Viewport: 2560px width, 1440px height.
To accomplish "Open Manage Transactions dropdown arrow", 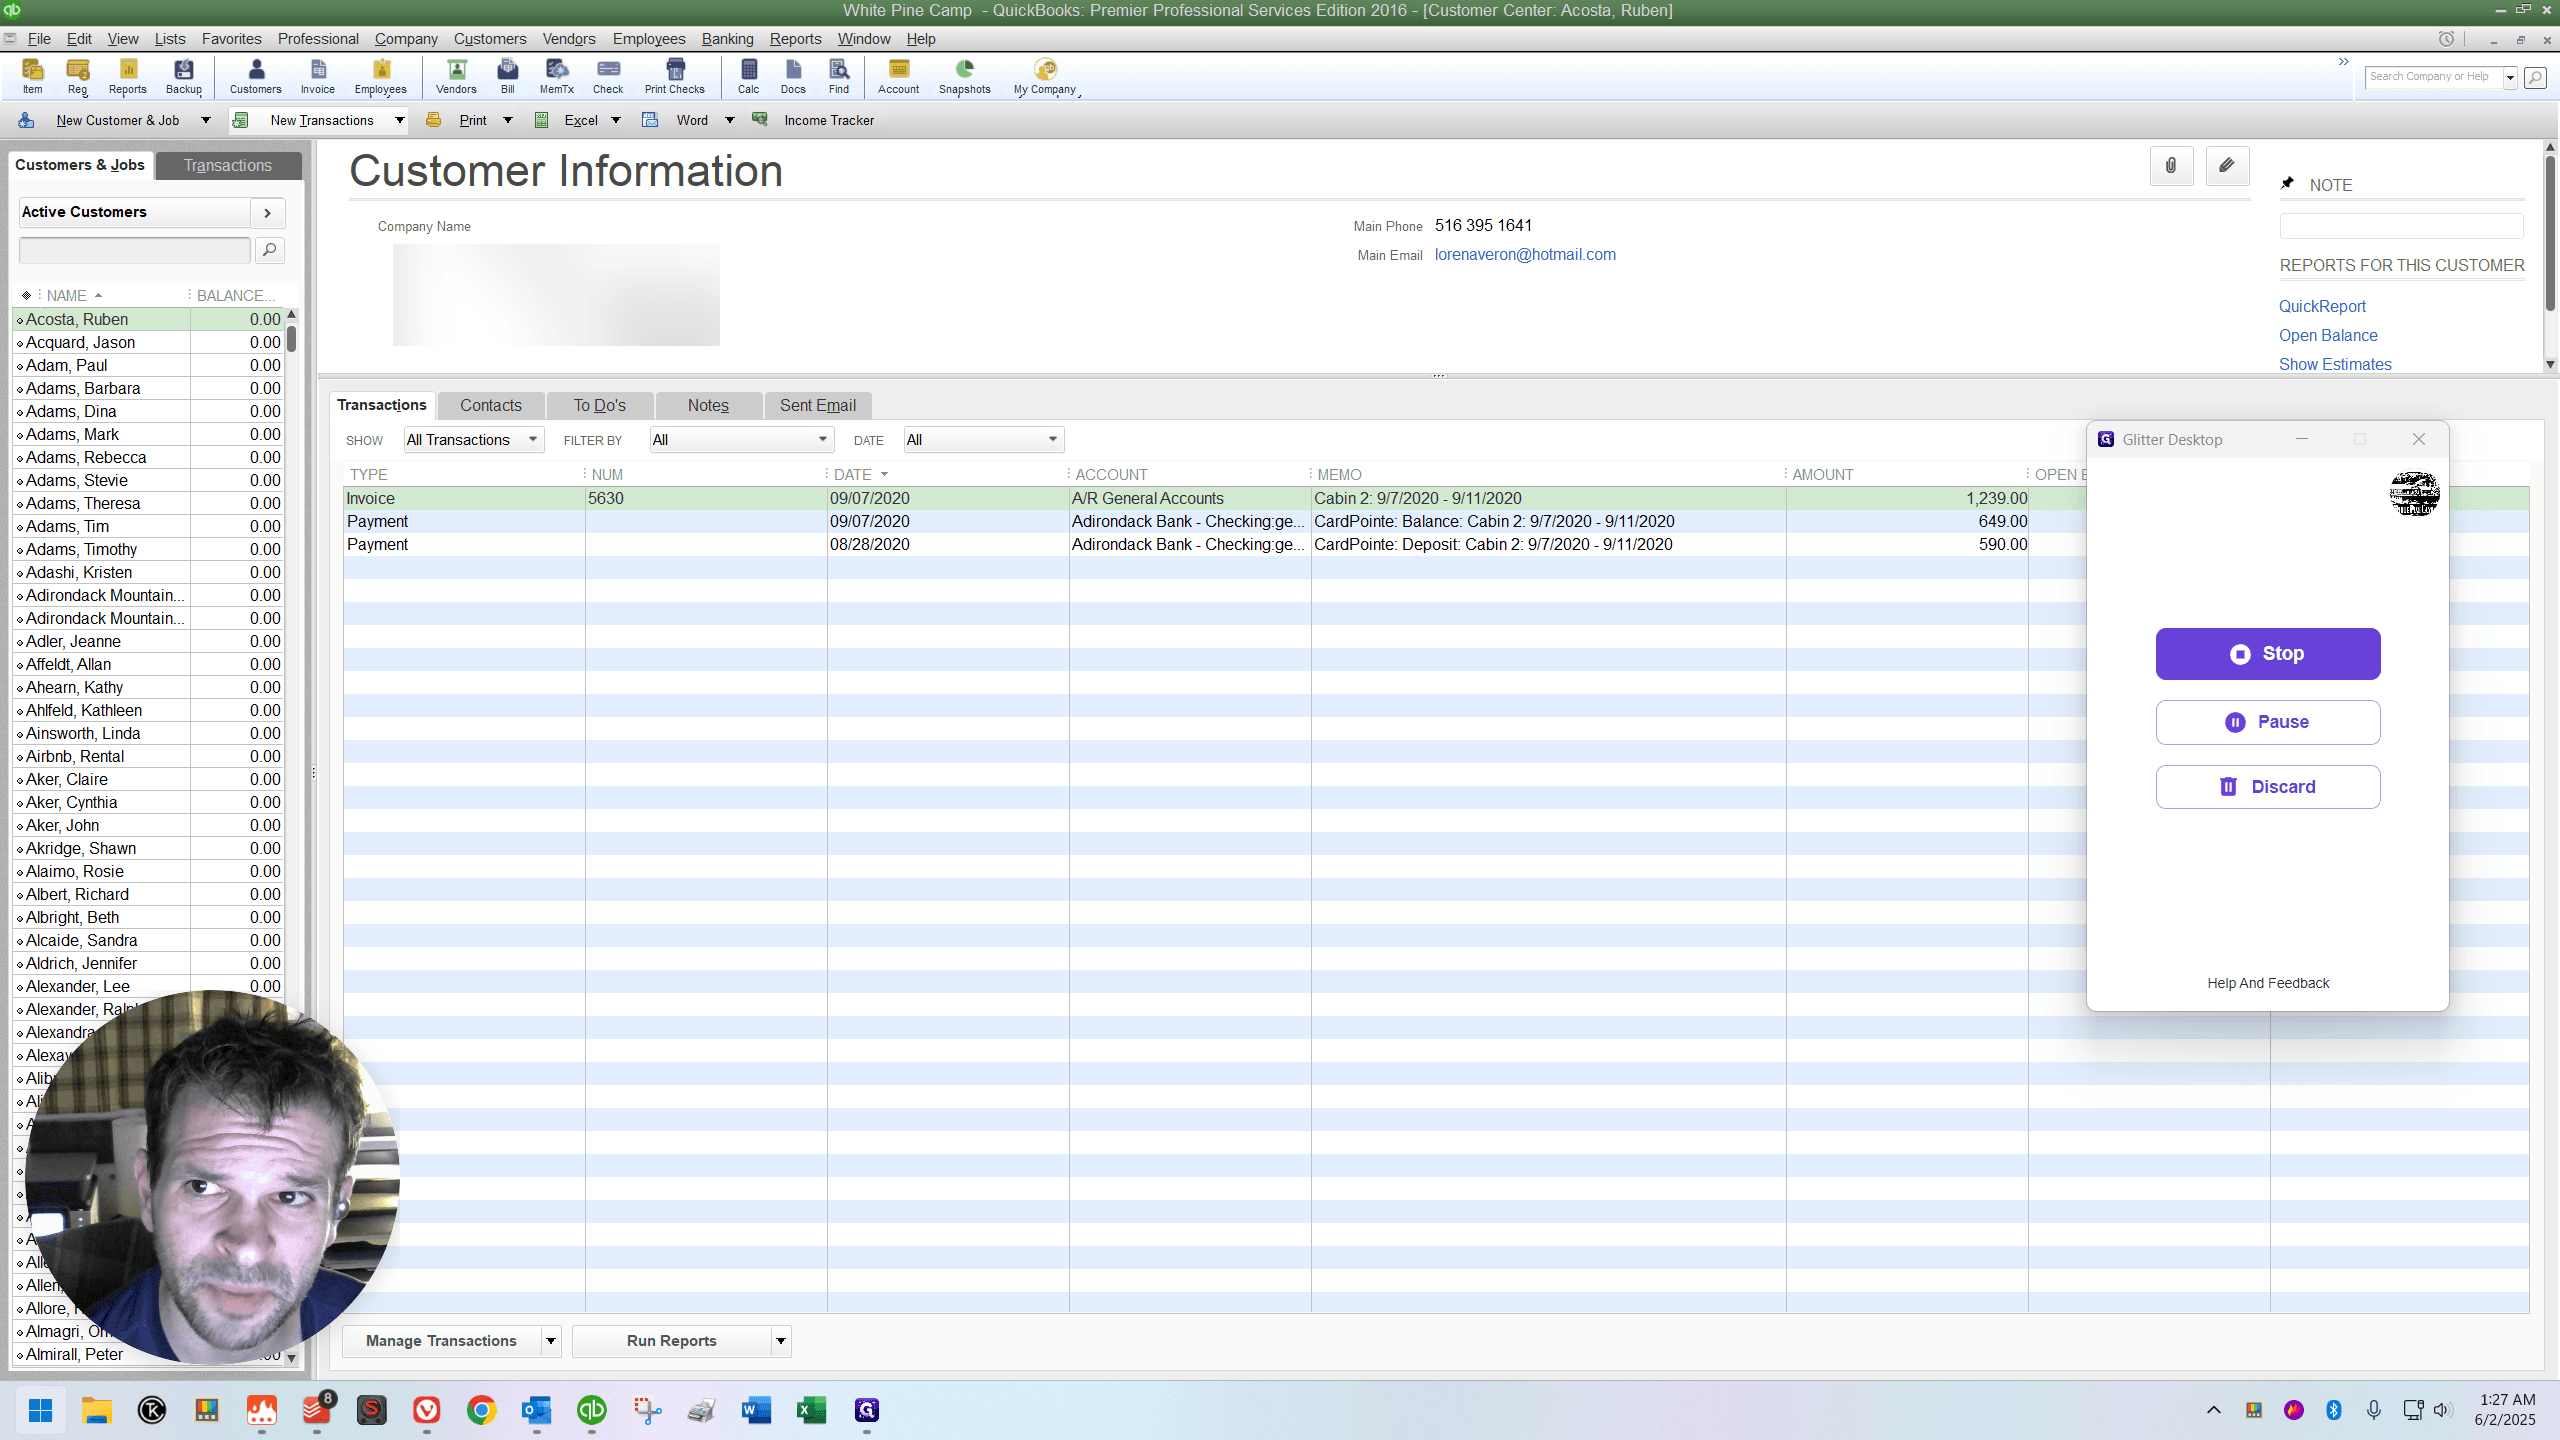I will pos(551,1341).
